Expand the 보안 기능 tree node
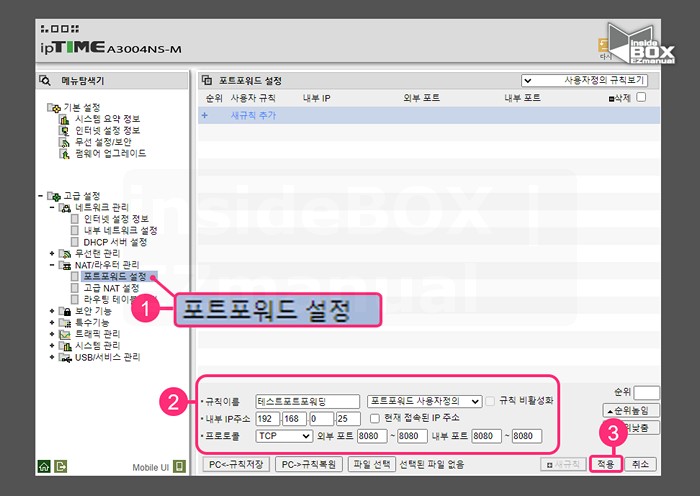This screenshot has width=700, height=496. tap(51, 311)
